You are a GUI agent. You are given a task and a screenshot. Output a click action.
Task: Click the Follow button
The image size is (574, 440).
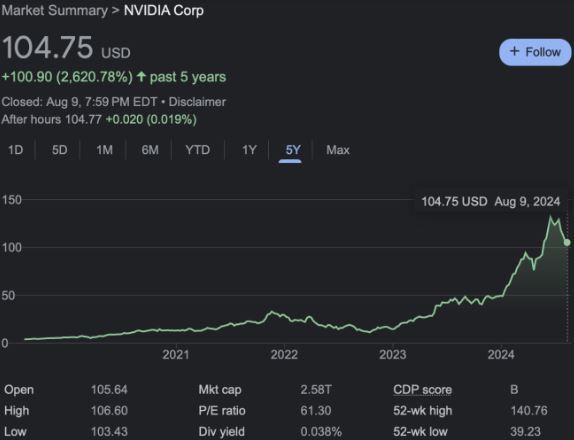pos(535,52)
